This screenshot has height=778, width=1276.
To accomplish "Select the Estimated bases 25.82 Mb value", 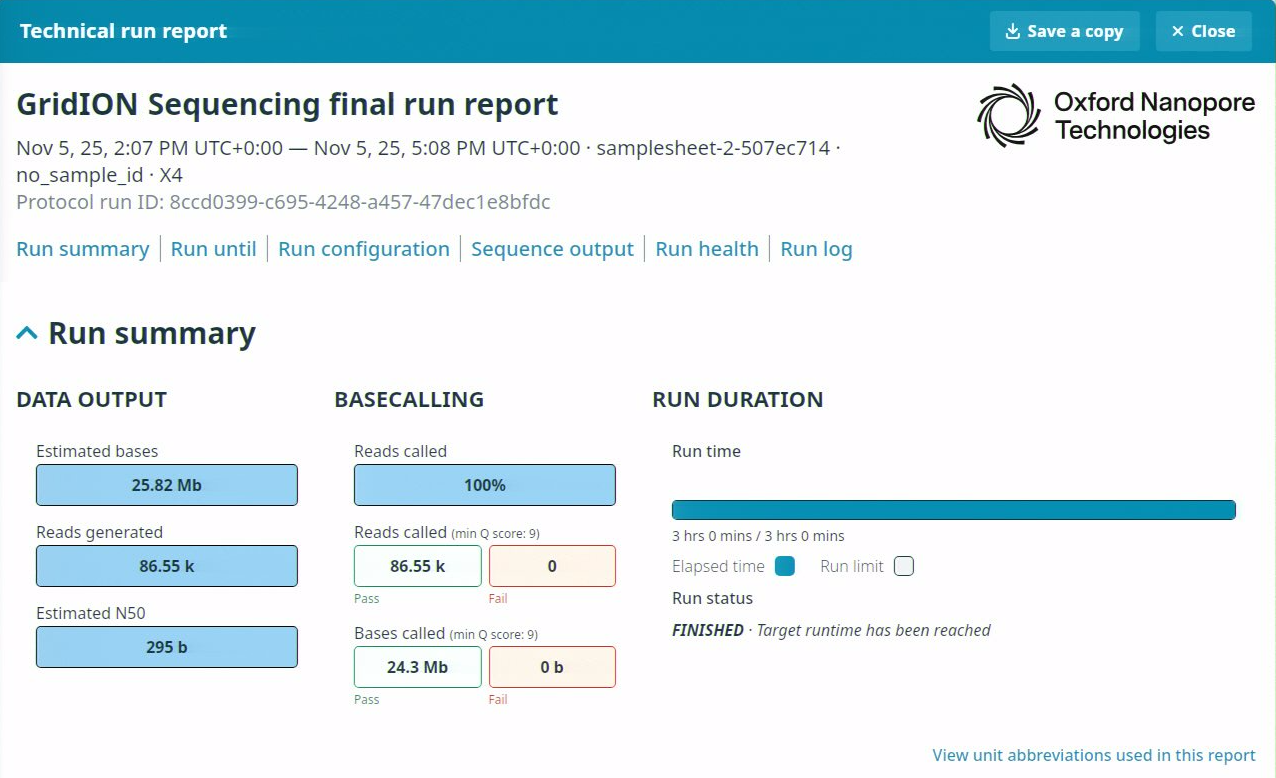I will tap(167, 485).
